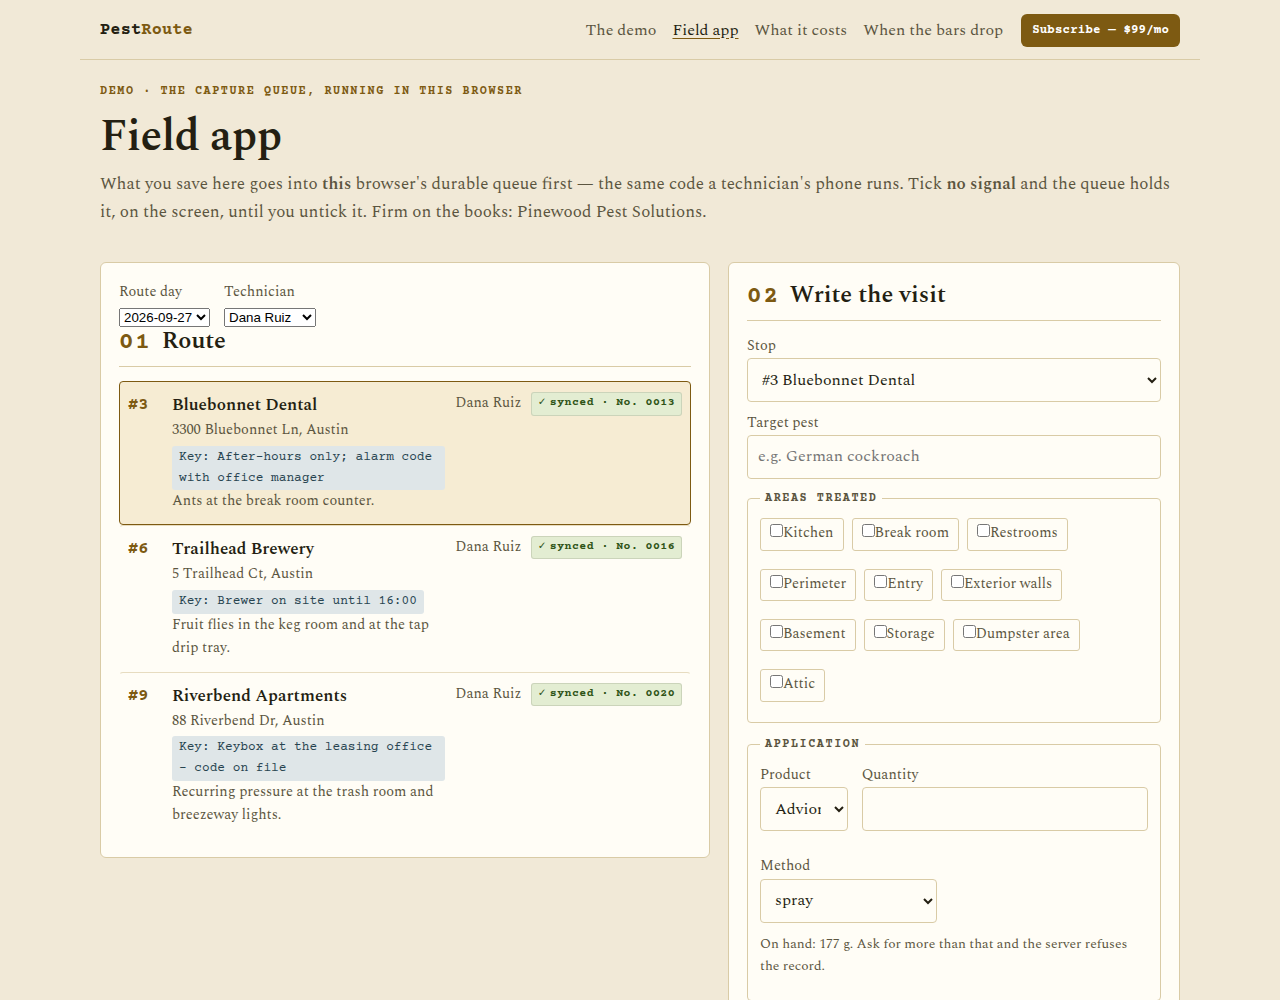Viewport: 1280px width, 1000px height.
Task: Open the Stop dropdown
Action: tap(954, 380)
